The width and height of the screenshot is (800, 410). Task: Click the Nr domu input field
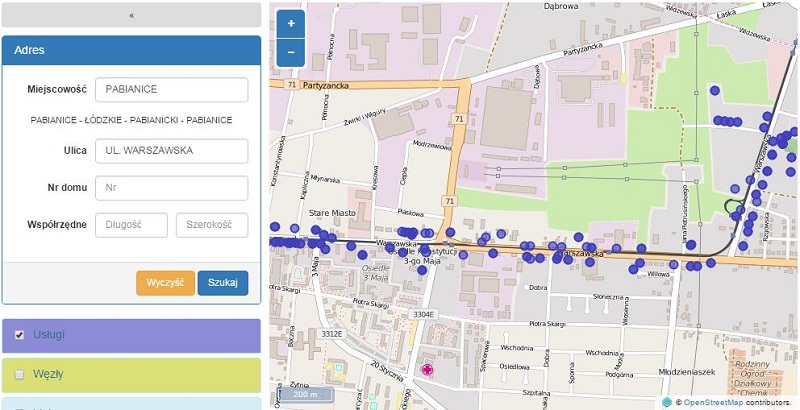[171, 188]
